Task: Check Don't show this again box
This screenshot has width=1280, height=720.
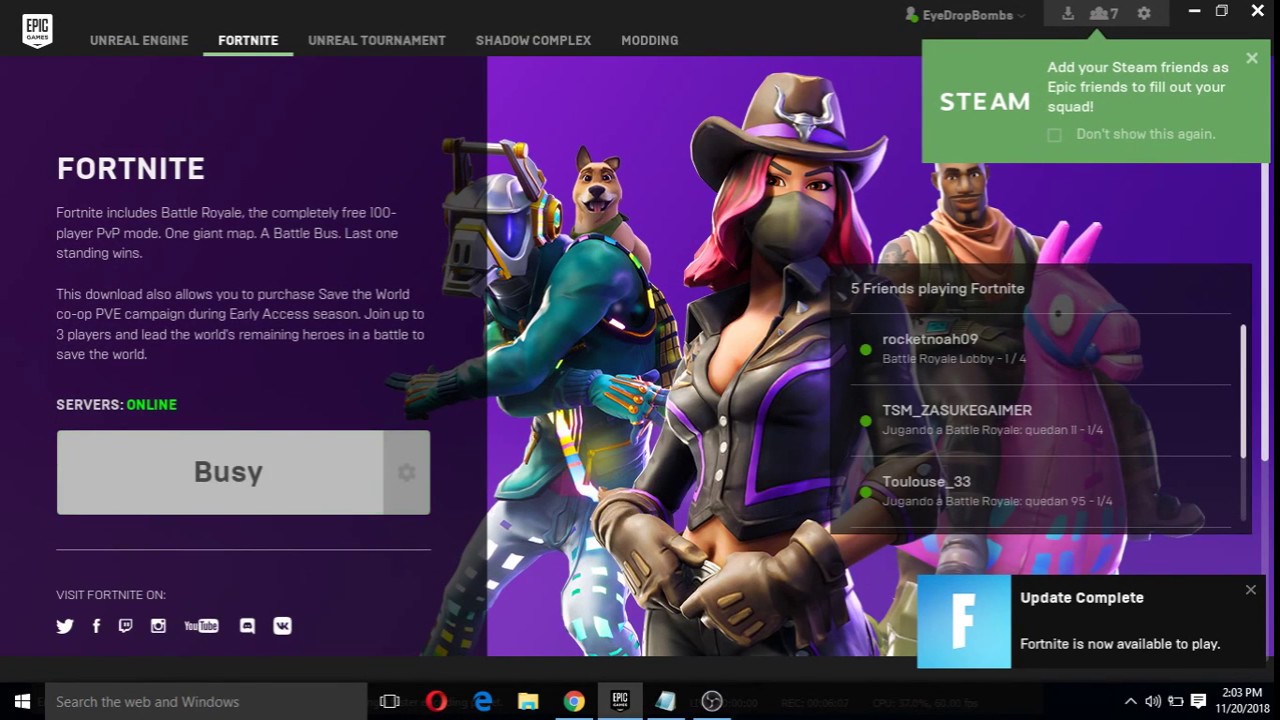Action: click(x=1054, y=135)
